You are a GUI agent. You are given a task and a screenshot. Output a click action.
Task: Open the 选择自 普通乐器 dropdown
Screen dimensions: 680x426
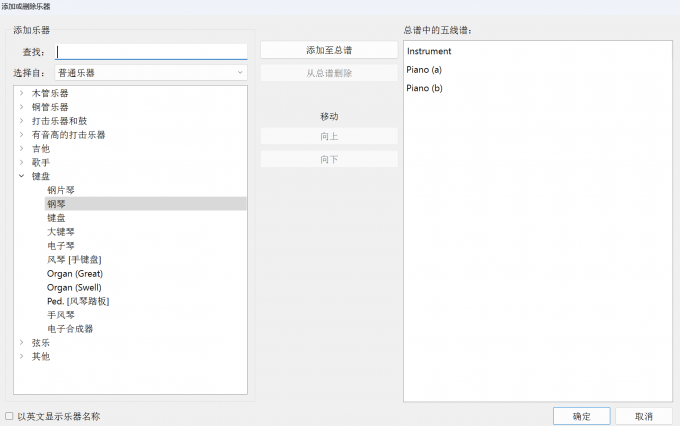click(151, 72)
